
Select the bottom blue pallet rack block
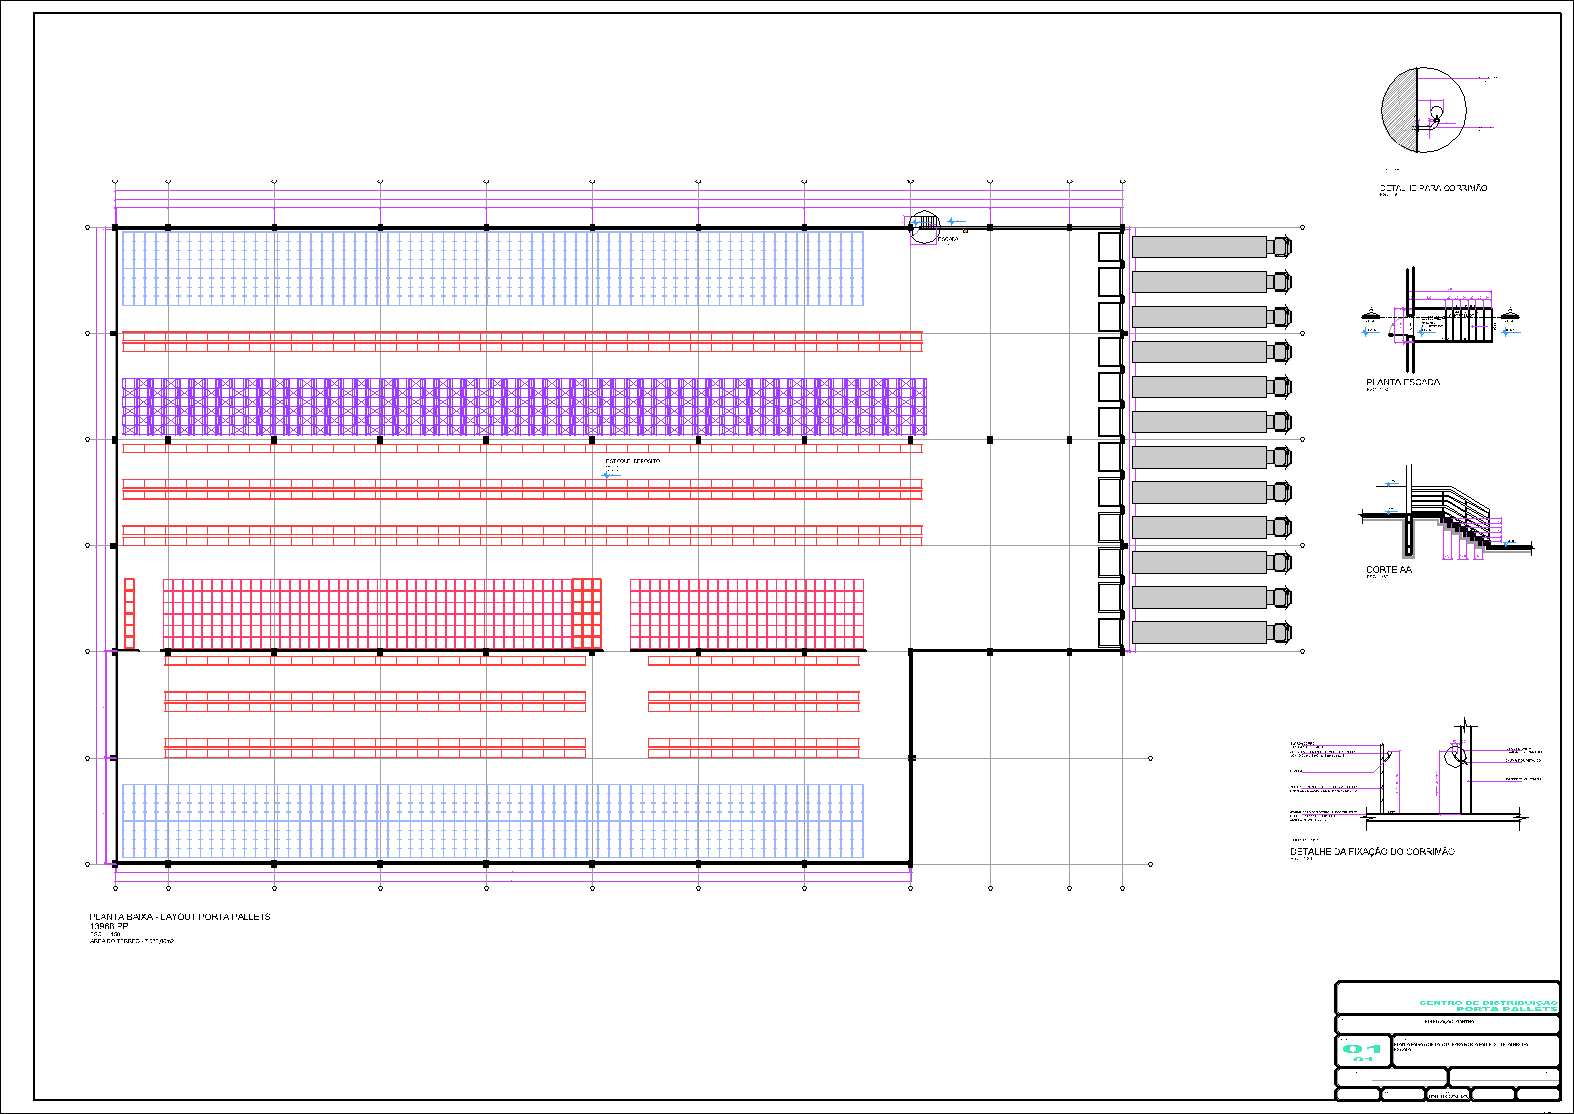pos(492,821)
